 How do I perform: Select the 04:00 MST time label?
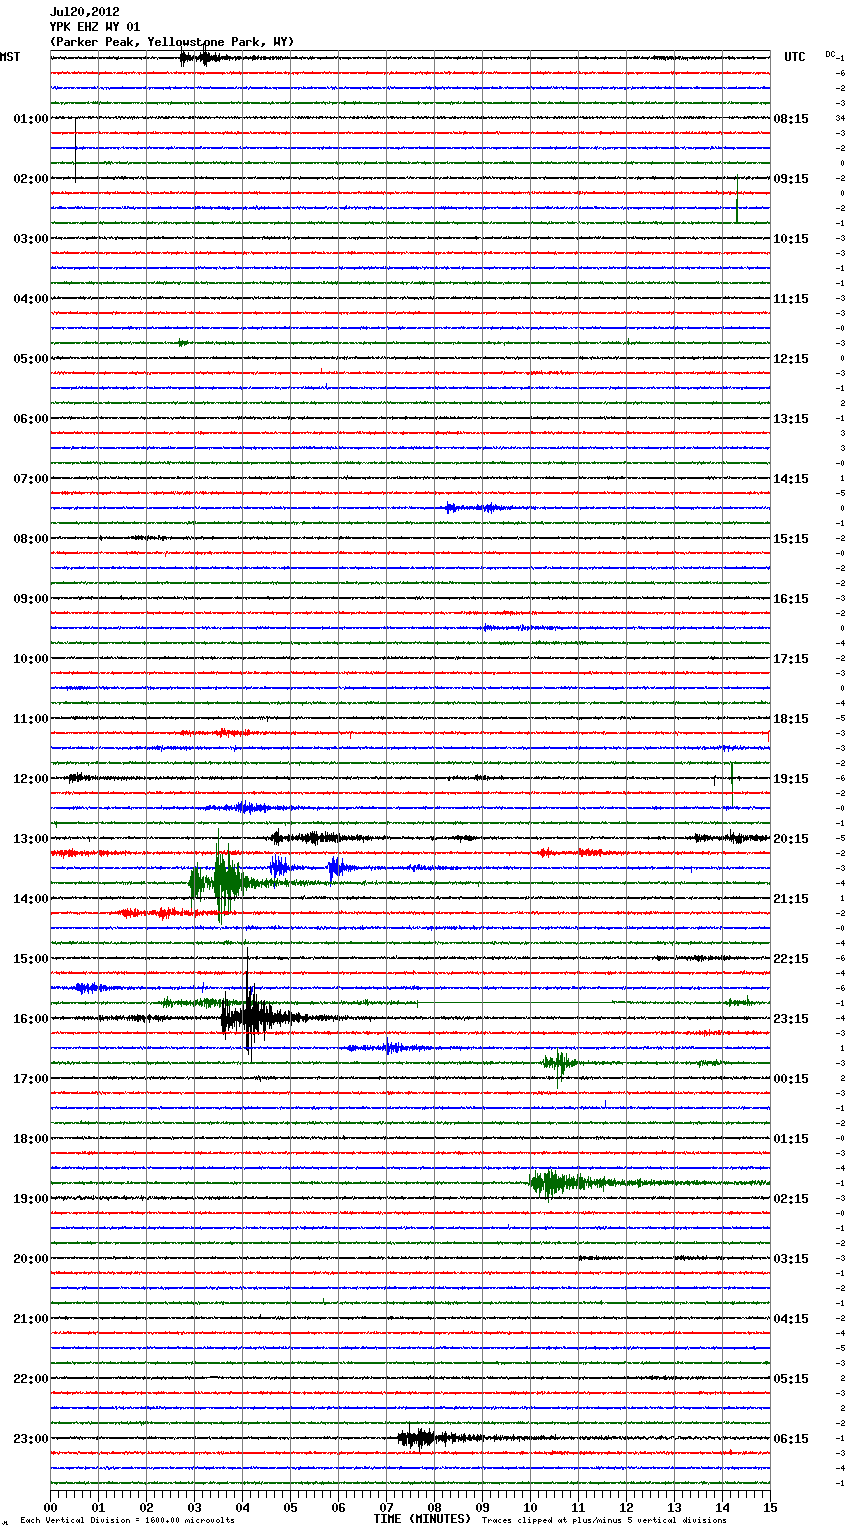[x=31, y=299]
